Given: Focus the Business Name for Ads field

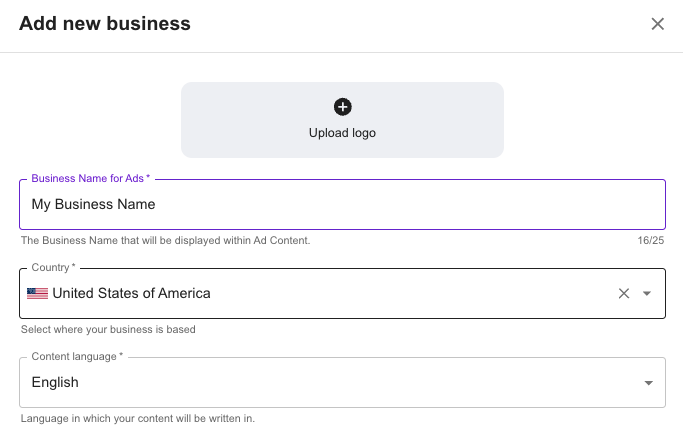Looking at the screenshot, I should (x=400, y=204).
